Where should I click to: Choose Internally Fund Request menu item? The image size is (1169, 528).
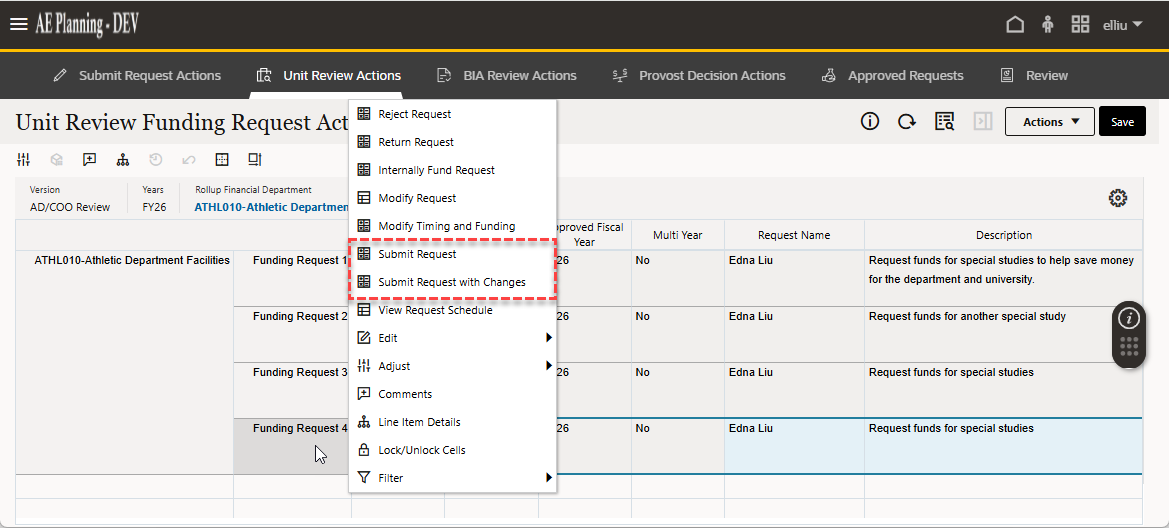(x=453, y=170)
